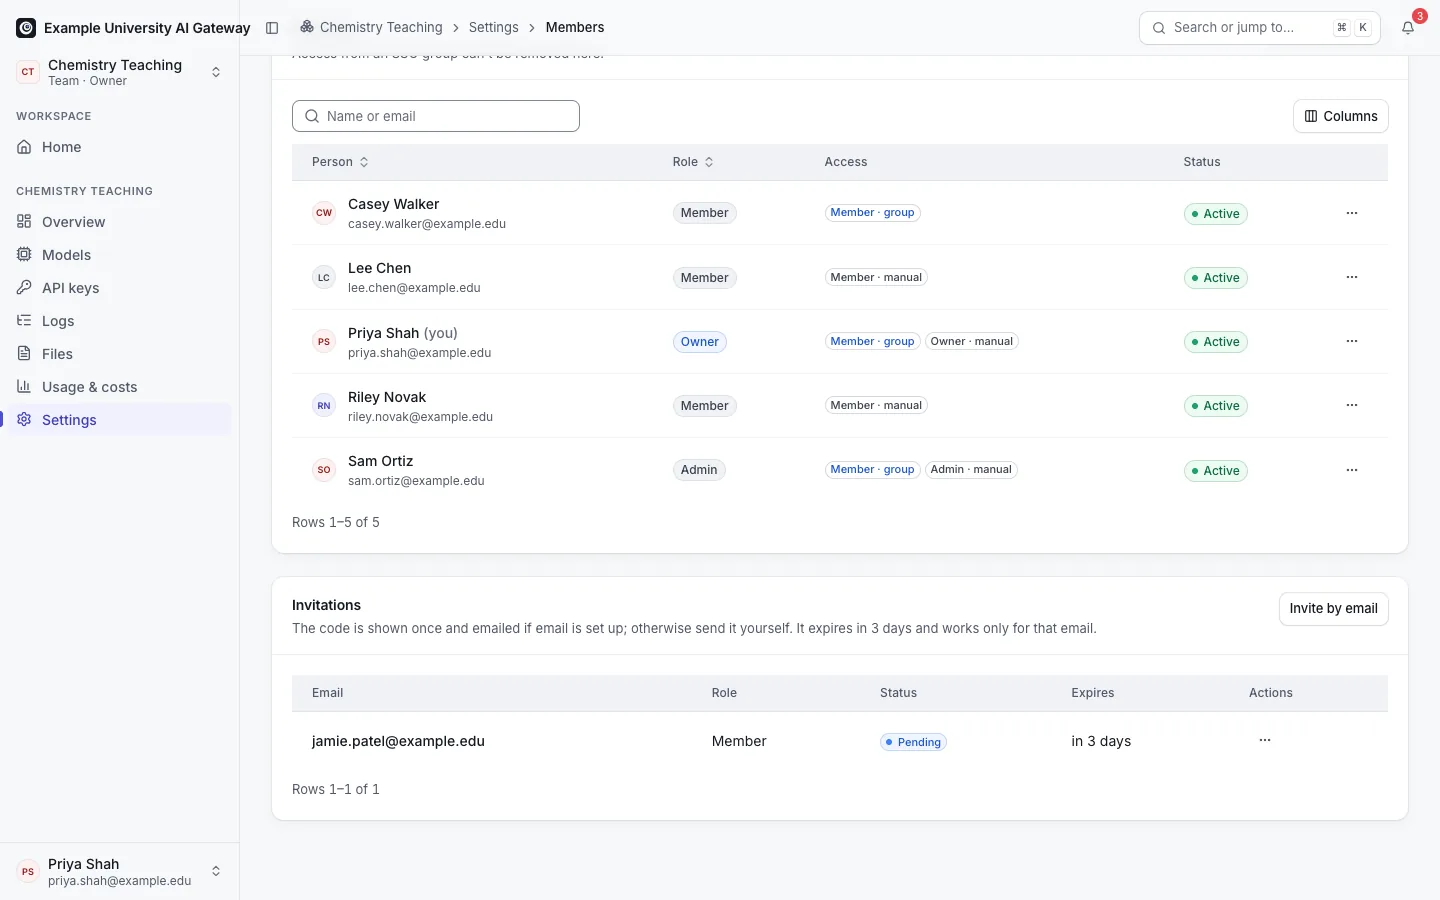Click Casey Walker's Member · group tag

tap(872, 213)
